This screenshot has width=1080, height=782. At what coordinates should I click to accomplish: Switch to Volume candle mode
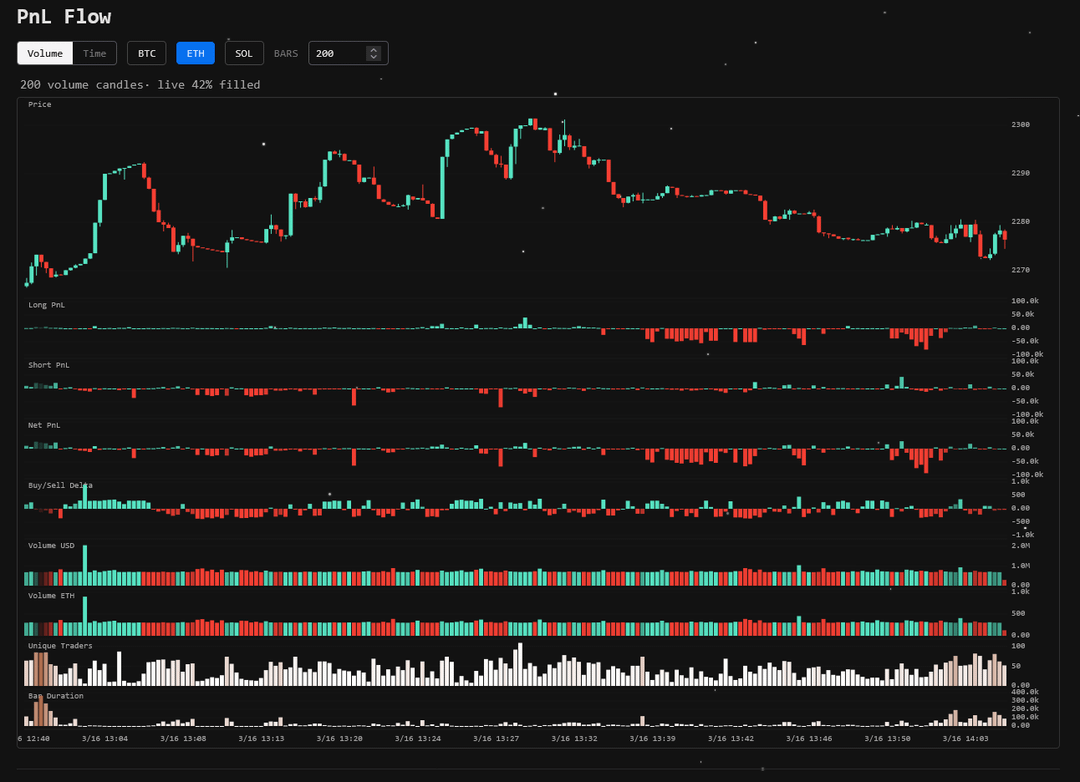[x=45, y=53]
